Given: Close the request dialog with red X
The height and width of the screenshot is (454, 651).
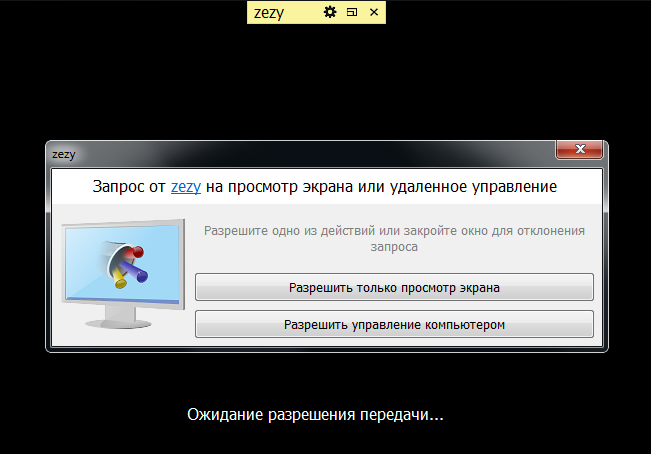Looking at the screenshot, I should (579, 151).
